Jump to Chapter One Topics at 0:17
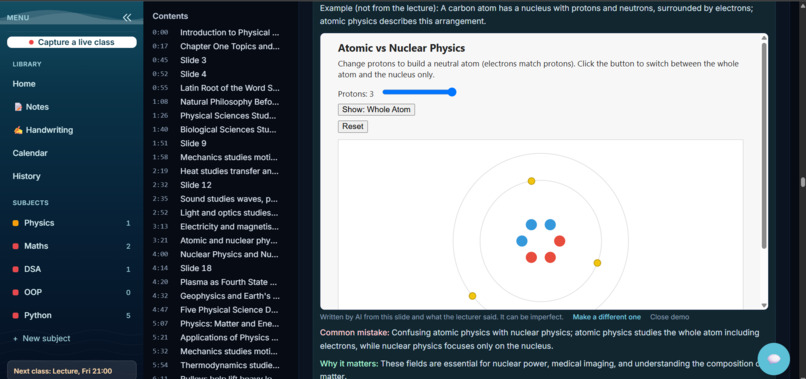 [x=216, y=46]
